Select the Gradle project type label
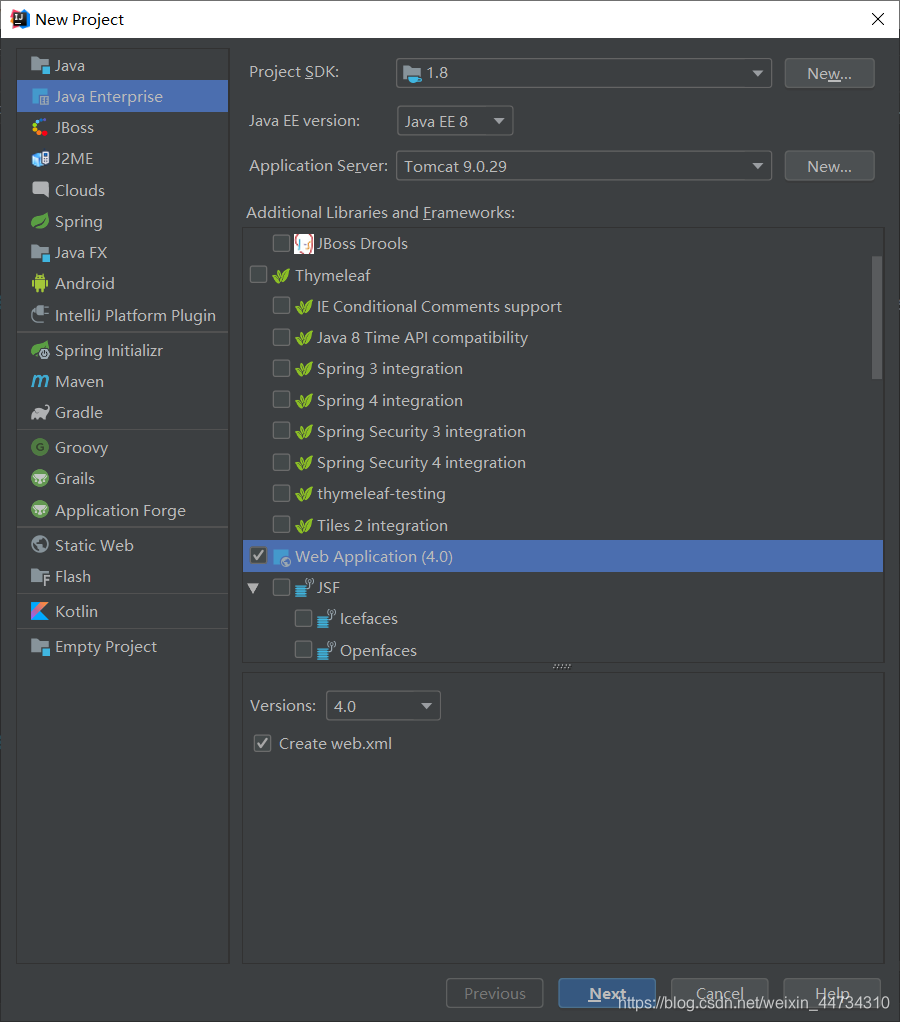This screenshot has height=1022, width=900. point(79,413)
